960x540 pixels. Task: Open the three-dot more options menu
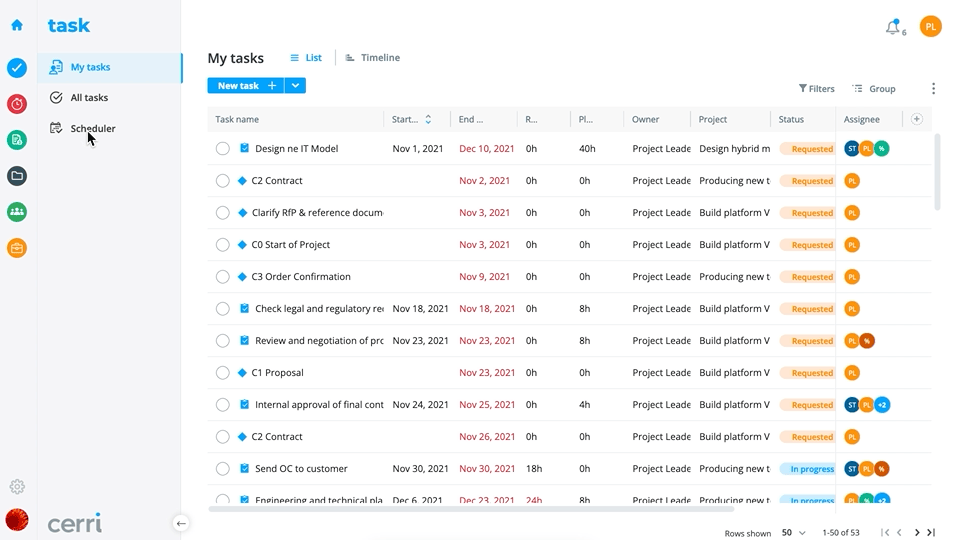pos(933,89)
